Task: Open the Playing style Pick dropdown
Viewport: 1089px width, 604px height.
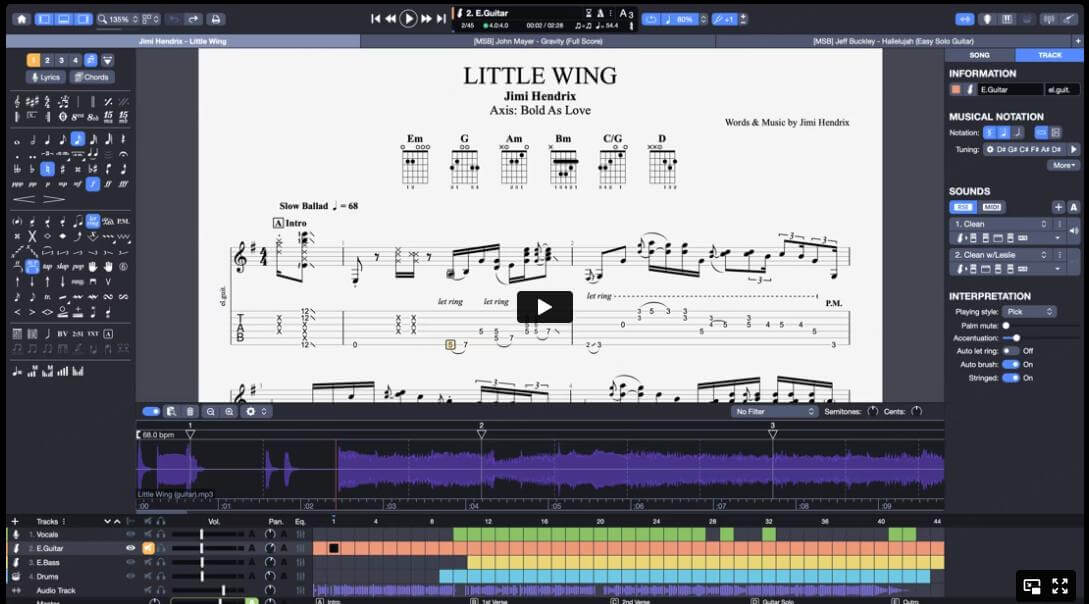Action: 1029,312
